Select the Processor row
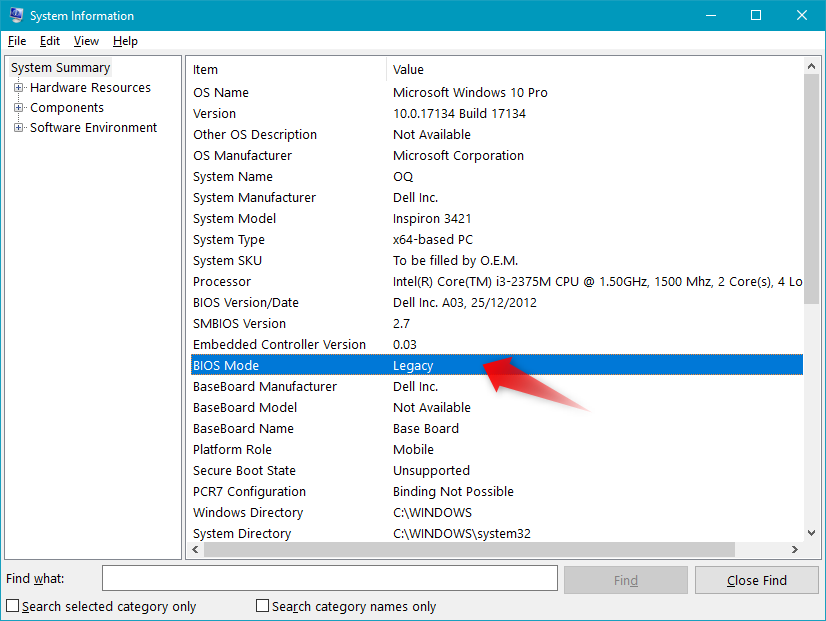Viewport: 826px width, 621px height. (x=497, y=282)
